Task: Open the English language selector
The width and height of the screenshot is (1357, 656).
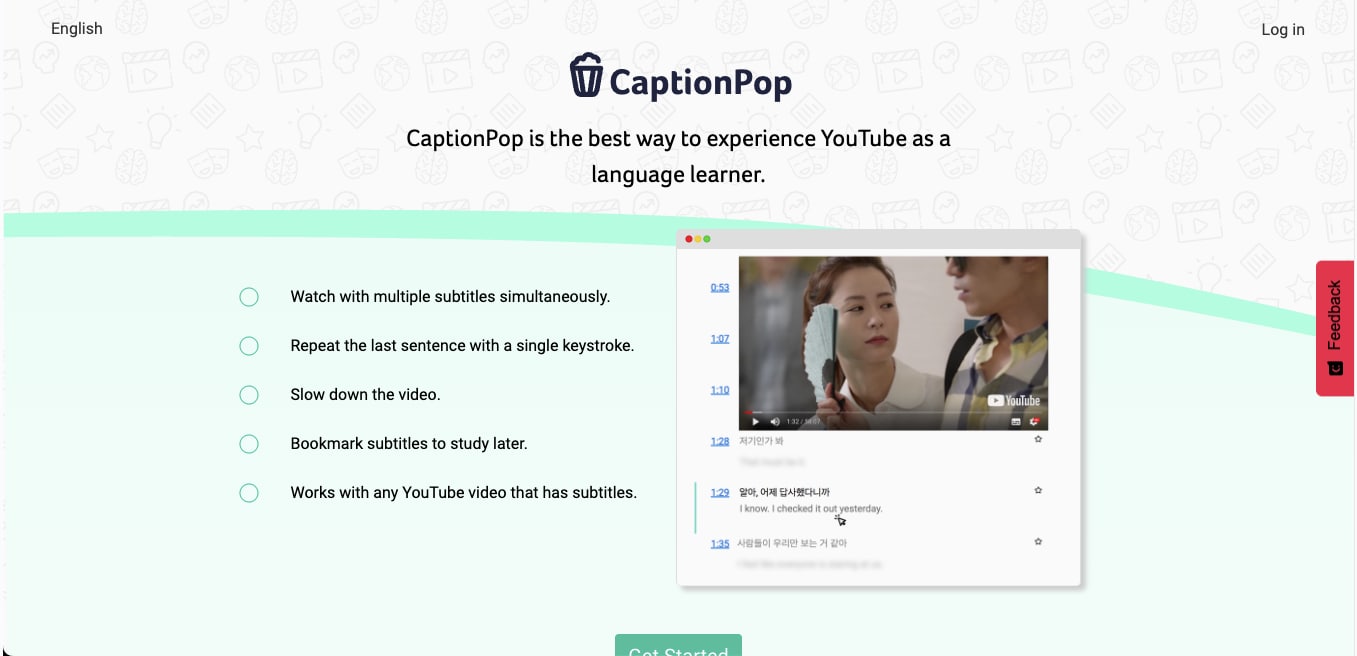Action: pos(77,28)
